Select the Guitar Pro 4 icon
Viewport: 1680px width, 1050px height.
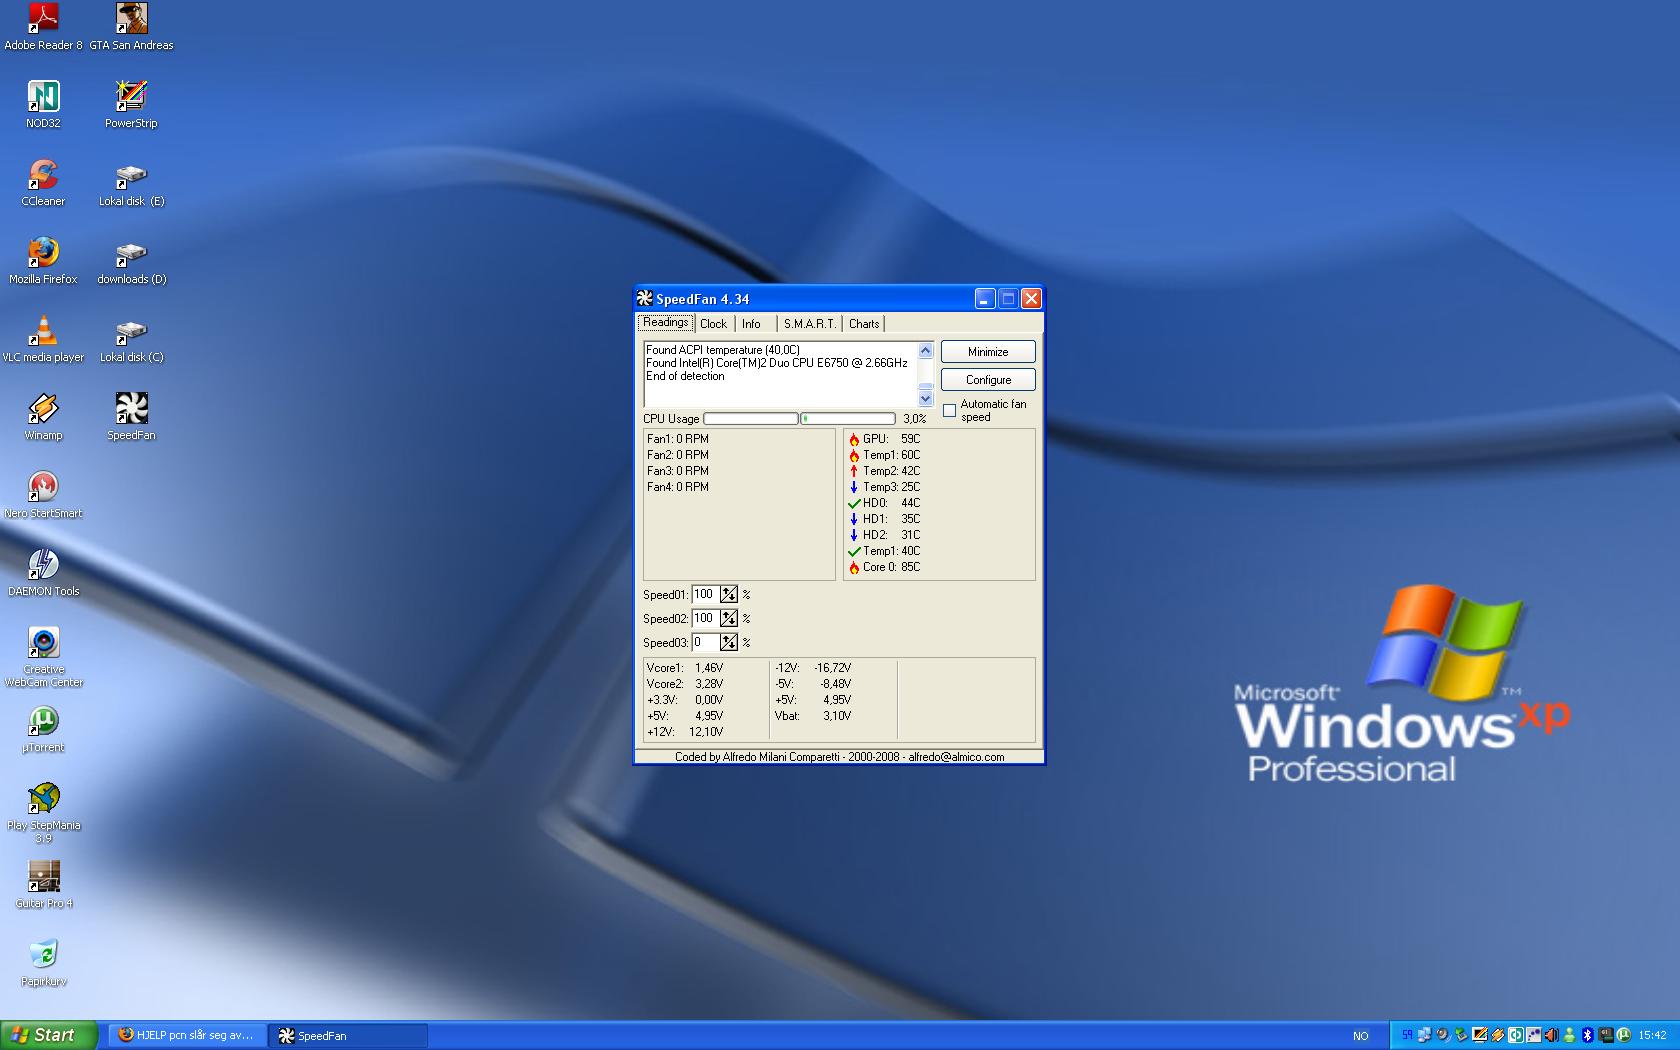pyautogui.click(x=43, y=877)
